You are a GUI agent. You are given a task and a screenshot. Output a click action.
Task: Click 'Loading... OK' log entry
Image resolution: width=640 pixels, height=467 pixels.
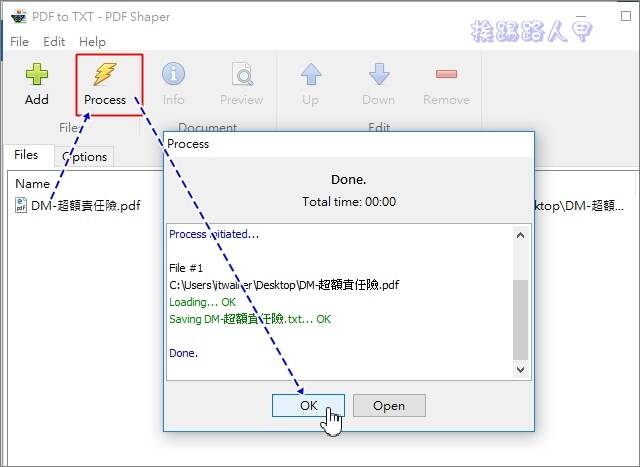[x=202, y=302]
